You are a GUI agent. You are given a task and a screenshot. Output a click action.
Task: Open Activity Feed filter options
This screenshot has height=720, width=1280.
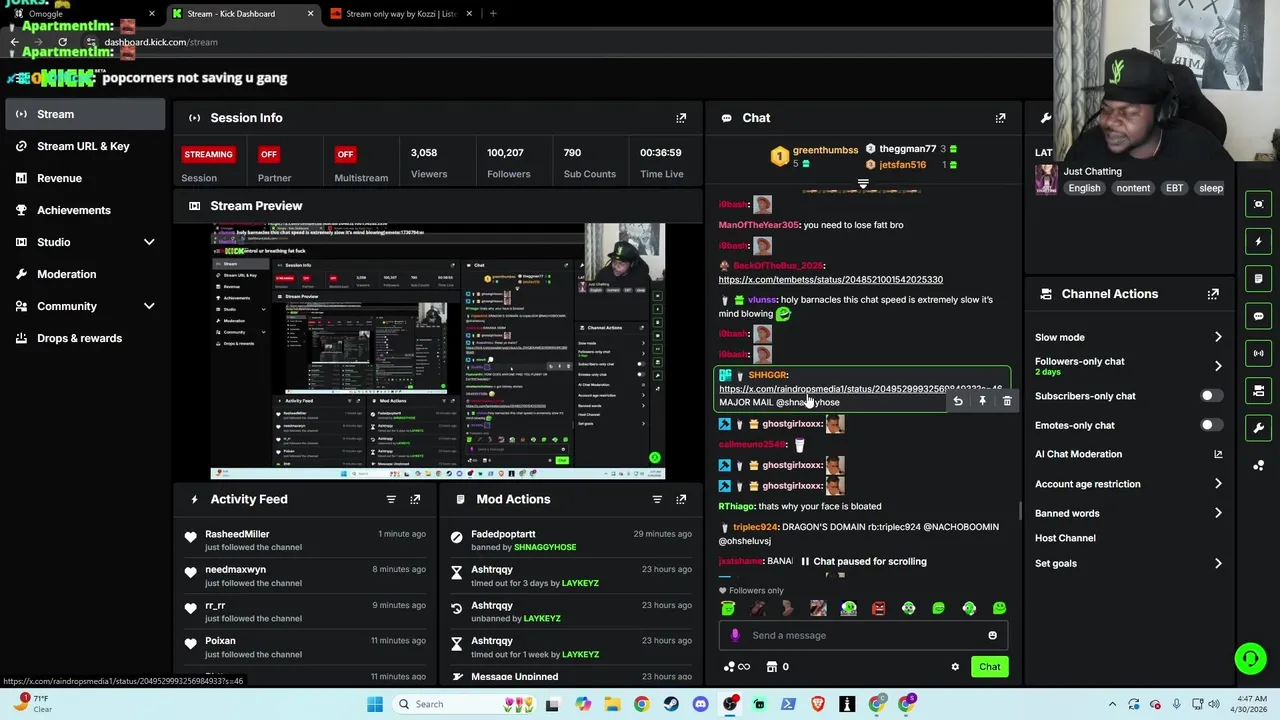[391, 499]
